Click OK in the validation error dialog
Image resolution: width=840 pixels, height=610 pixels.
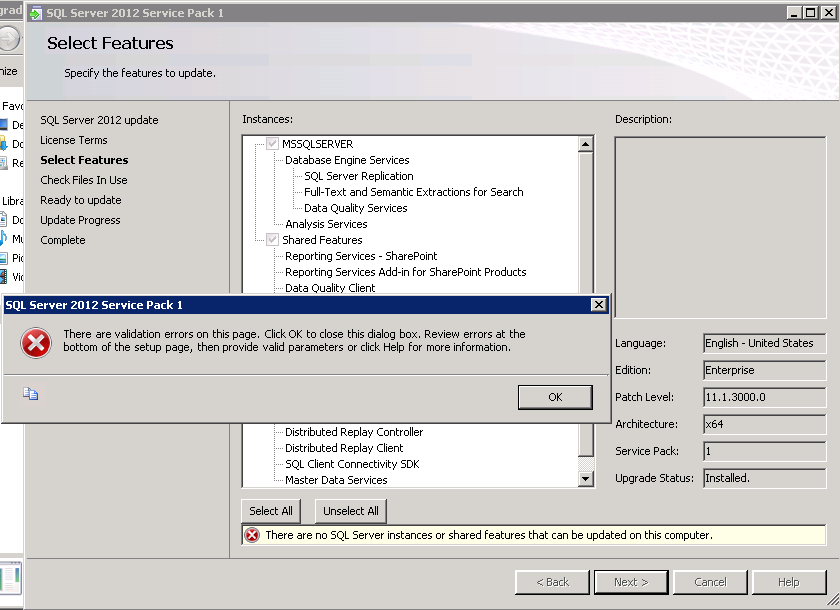pos(555,397)
